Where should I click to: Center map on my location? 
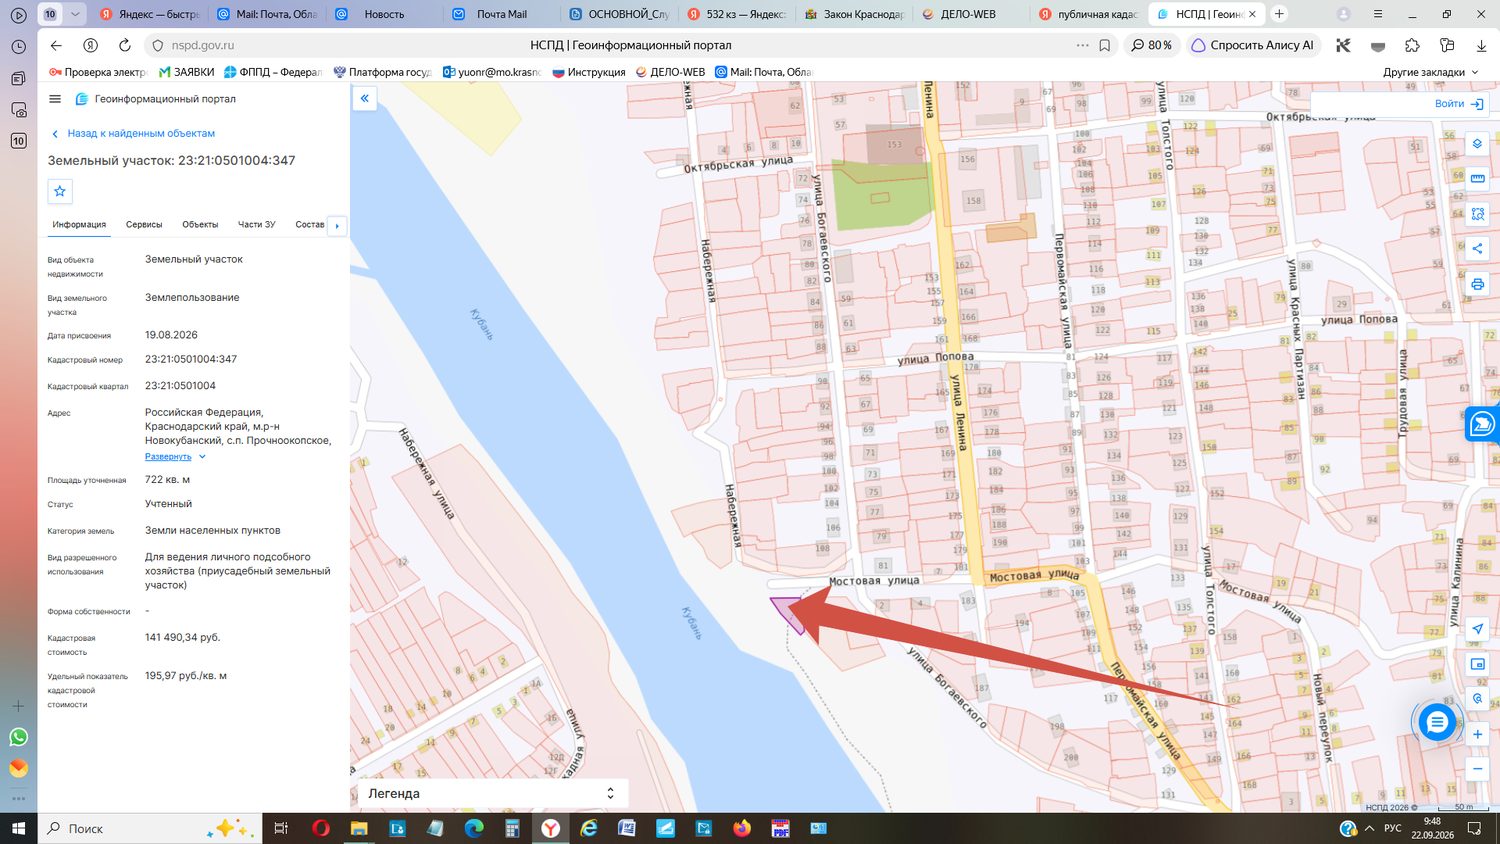[1477, 629]
